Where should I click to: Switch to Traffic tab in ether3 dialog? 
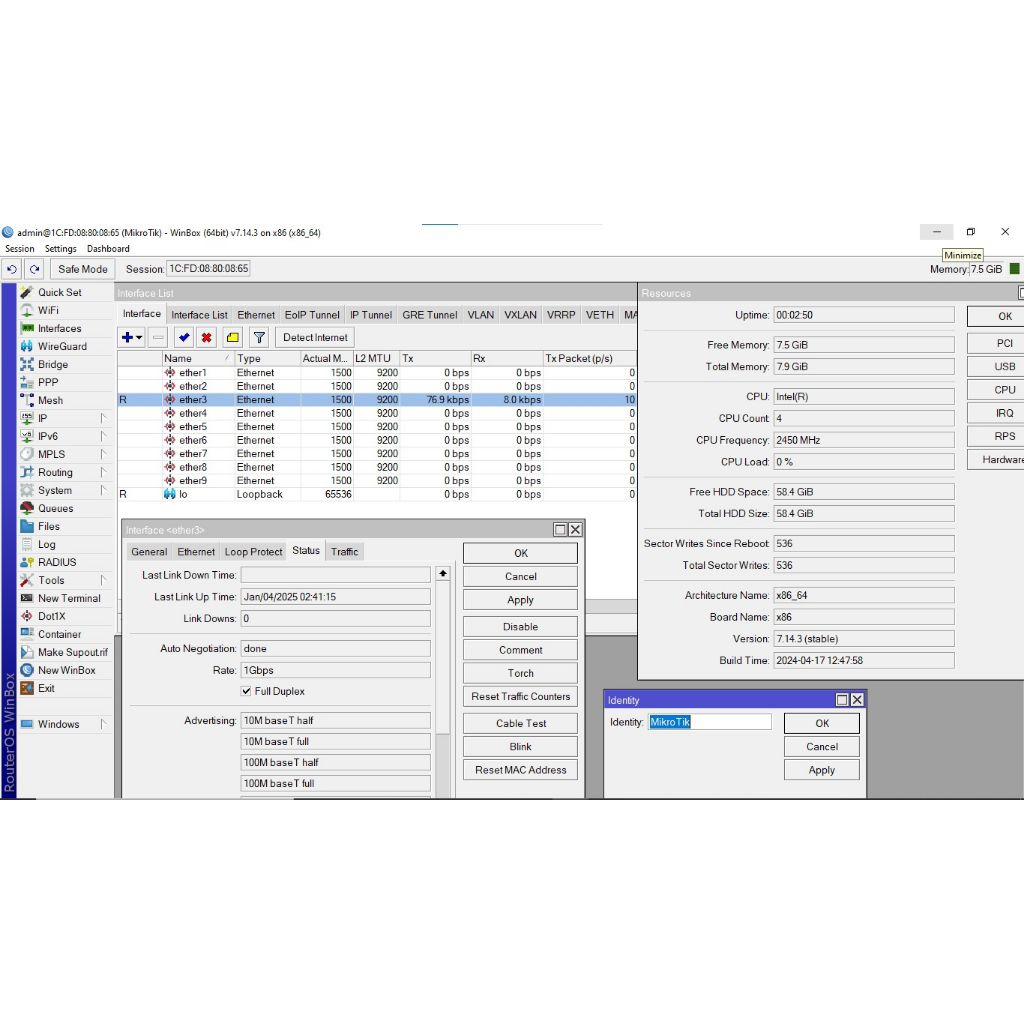coord(344,552)
